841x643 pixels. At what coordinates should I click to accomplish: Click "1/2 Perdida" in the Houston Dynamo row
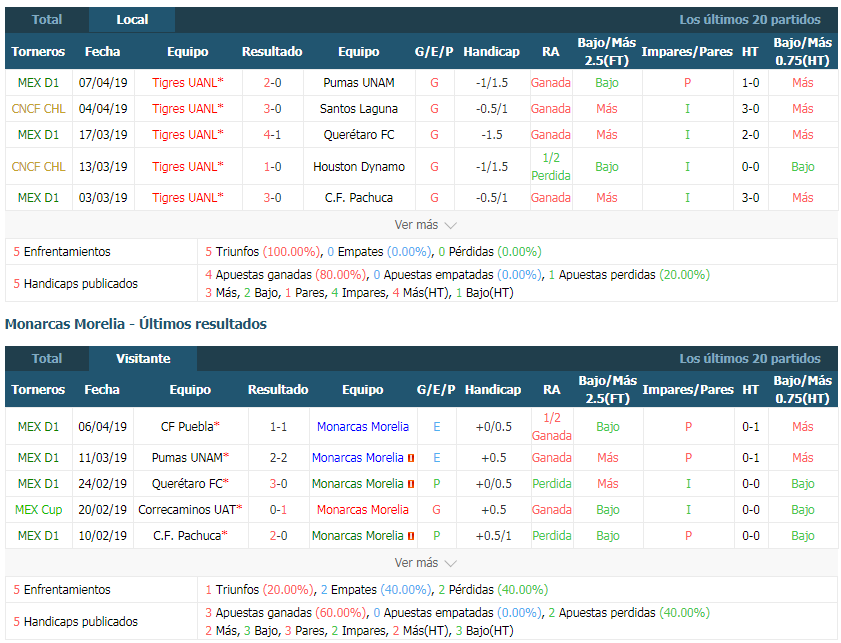point(551,167)
